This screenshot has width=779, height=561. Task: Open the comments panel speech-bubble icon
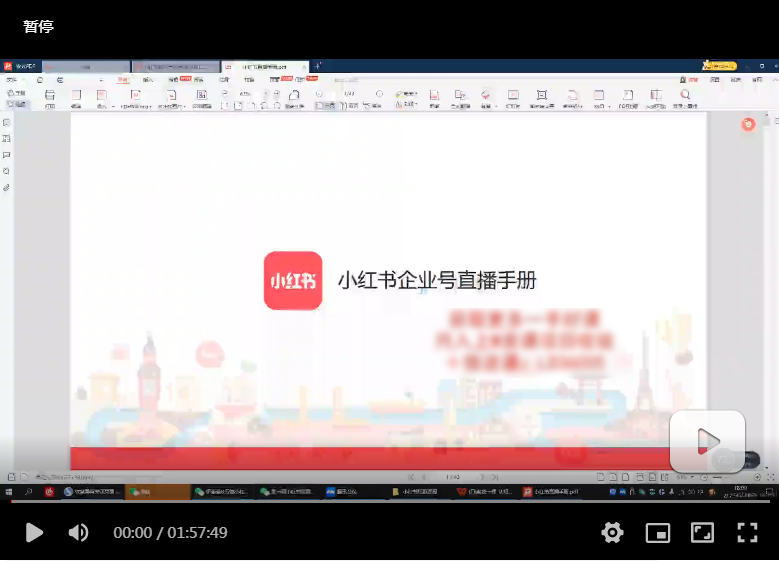(6, 155)
